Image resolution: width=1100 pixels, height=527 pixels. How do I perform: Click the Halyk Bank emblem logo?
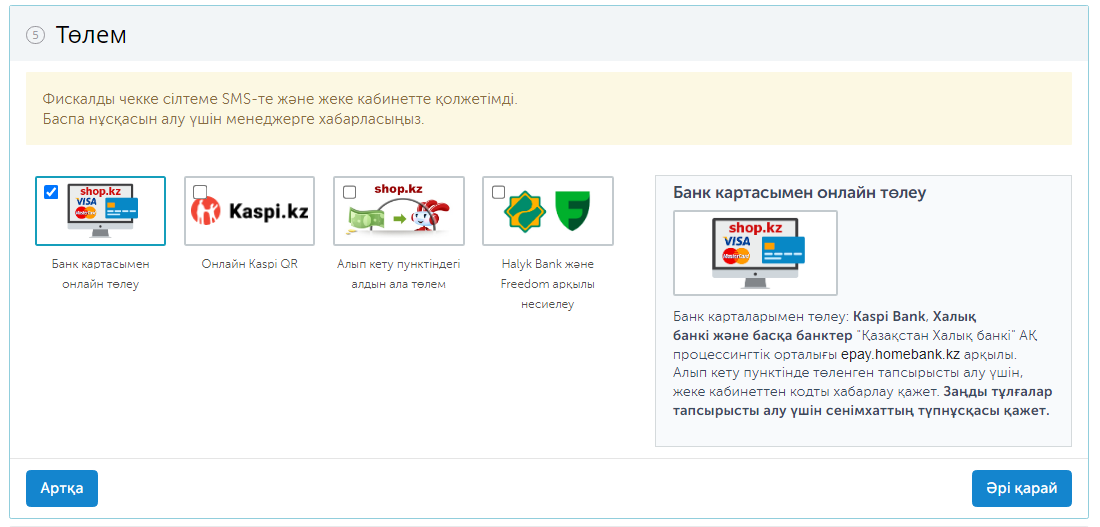(x=527, y=212)
